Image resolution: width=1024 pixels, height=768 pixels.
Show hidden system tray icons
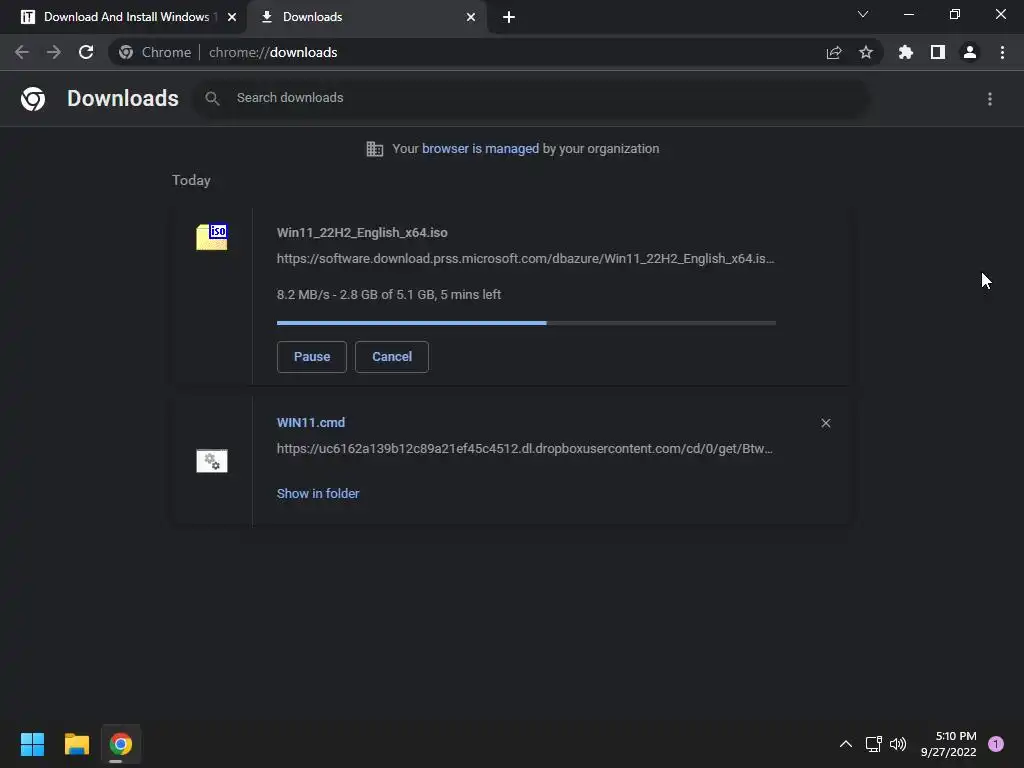[846, 744]
